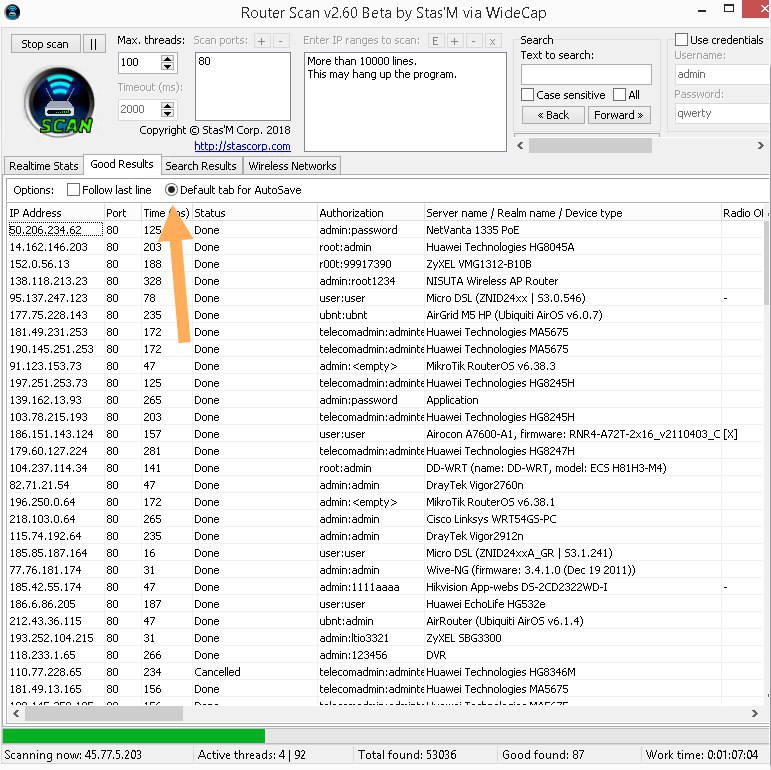Add a scan port with the plus button
This screenshot has height=770, width=771.
262,41
